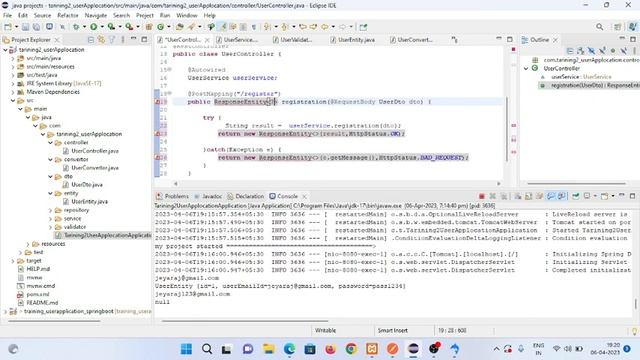
Task: Open the File menu
Action: pos(7,16)
